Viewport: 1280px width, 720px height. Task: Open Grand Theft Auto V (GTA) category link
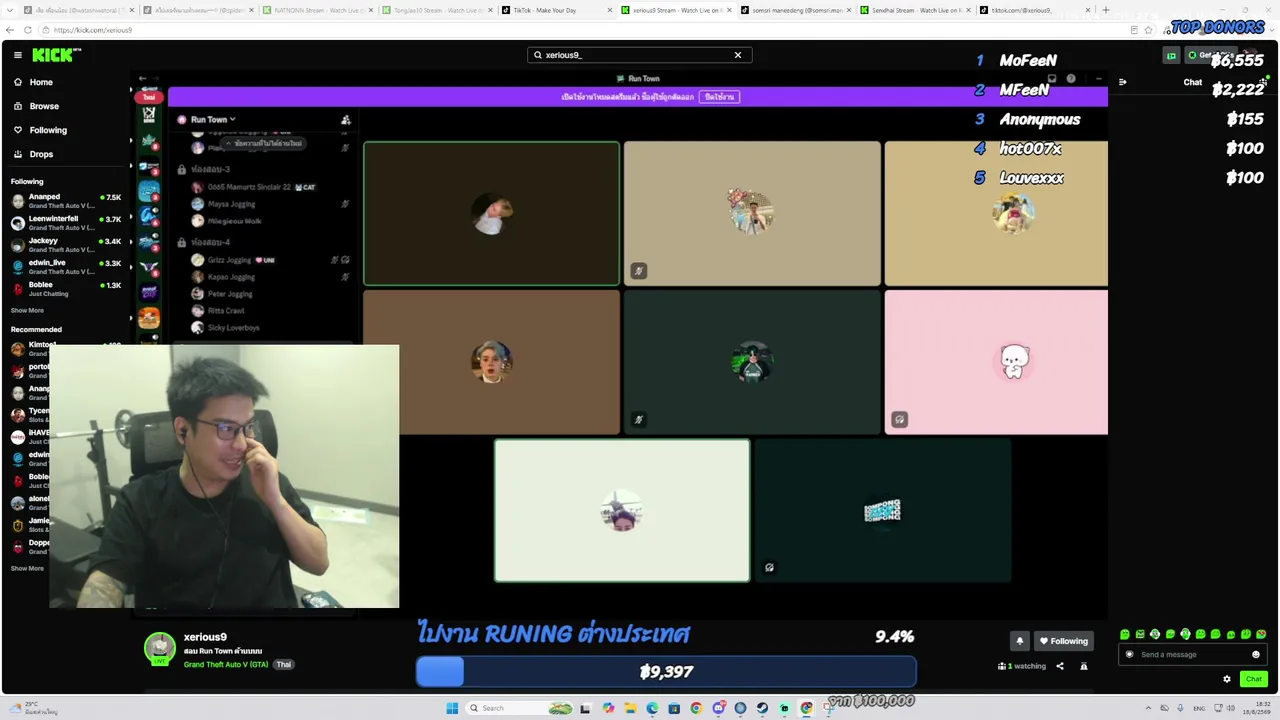[x=226, y=664]
